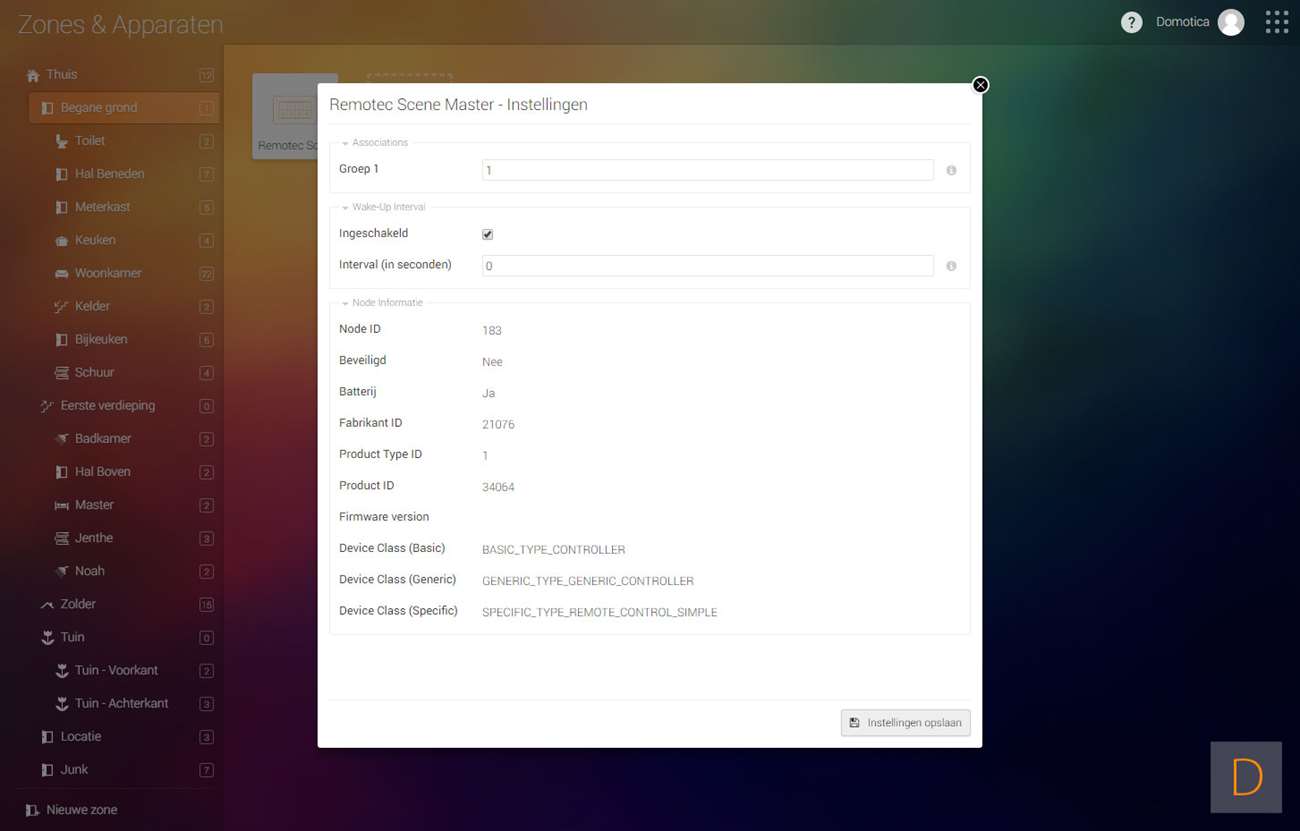Click the Interval (in seconden) input field
Image resolution: width=1300 pixels, height=831 pixels.
pos(708,265)
